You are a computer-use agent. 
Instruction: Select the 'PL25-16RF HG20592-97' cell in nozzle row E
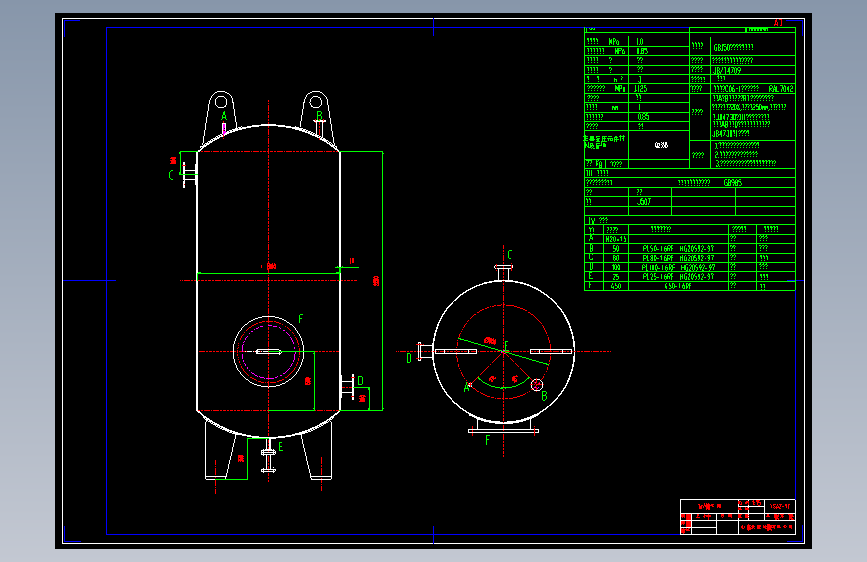(678, 277)
